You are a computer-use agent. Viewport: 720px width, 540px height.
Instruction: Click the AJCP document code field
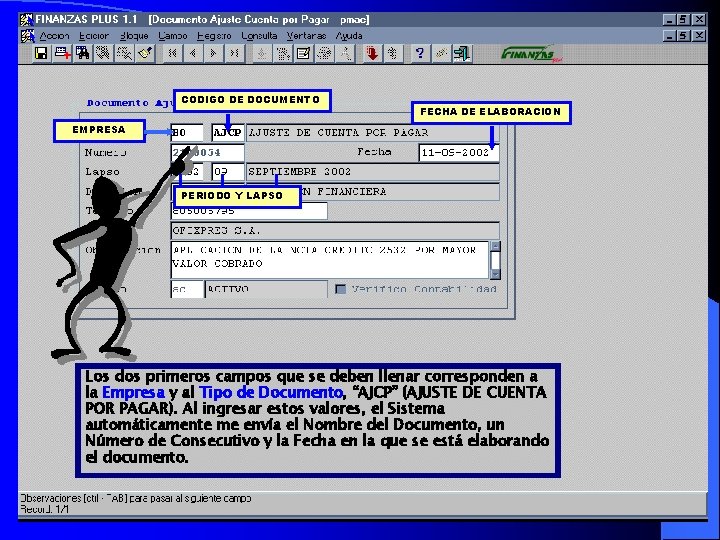(228, 133)
